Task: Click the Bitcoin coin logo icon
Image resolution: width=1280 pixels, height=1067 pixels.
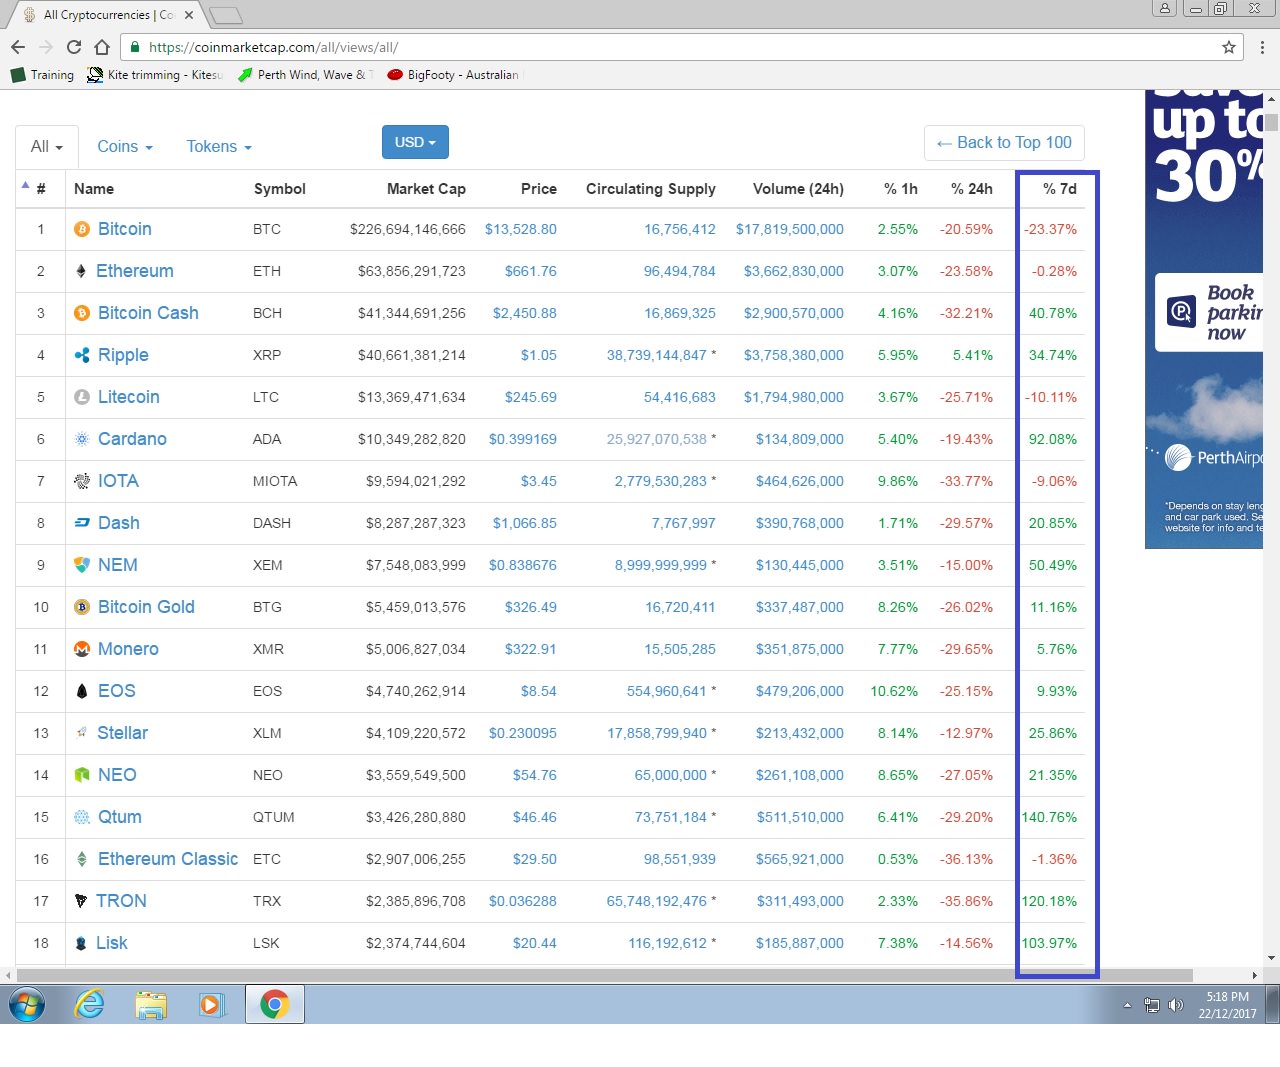Action: (82, 229)
